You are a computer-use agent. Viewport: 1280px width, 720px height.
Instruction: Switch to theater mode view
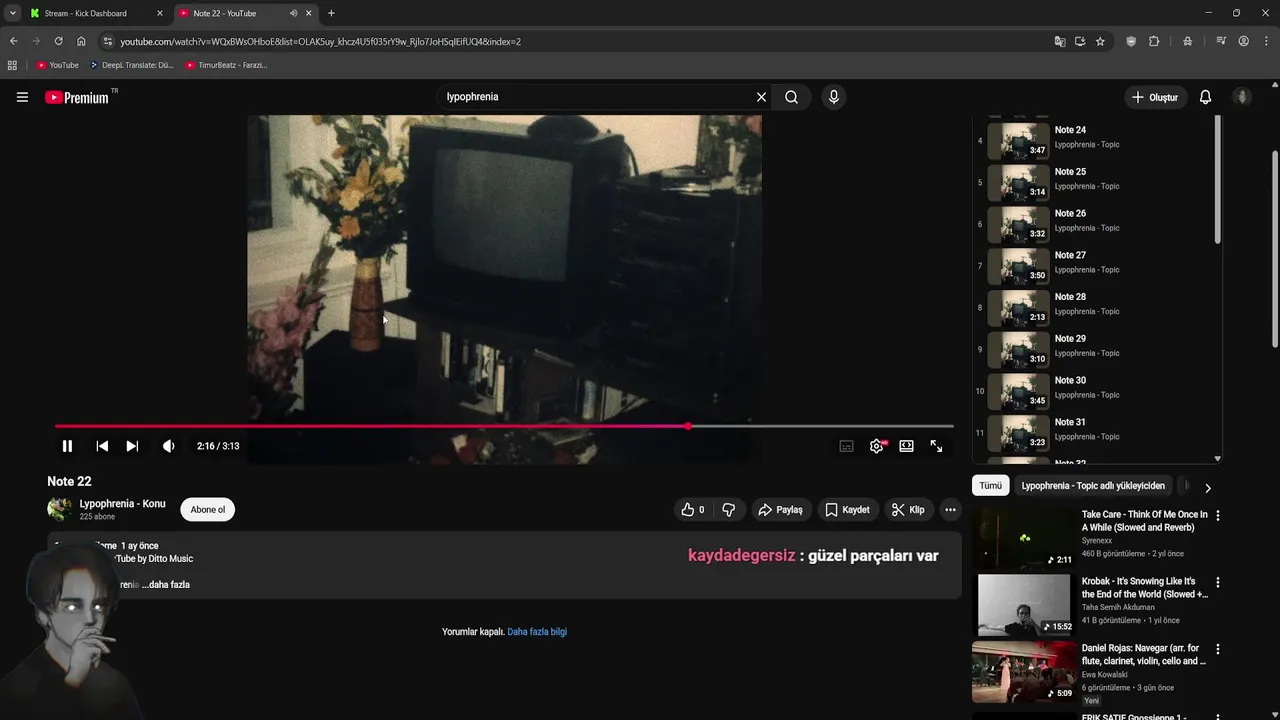(906, 446)
